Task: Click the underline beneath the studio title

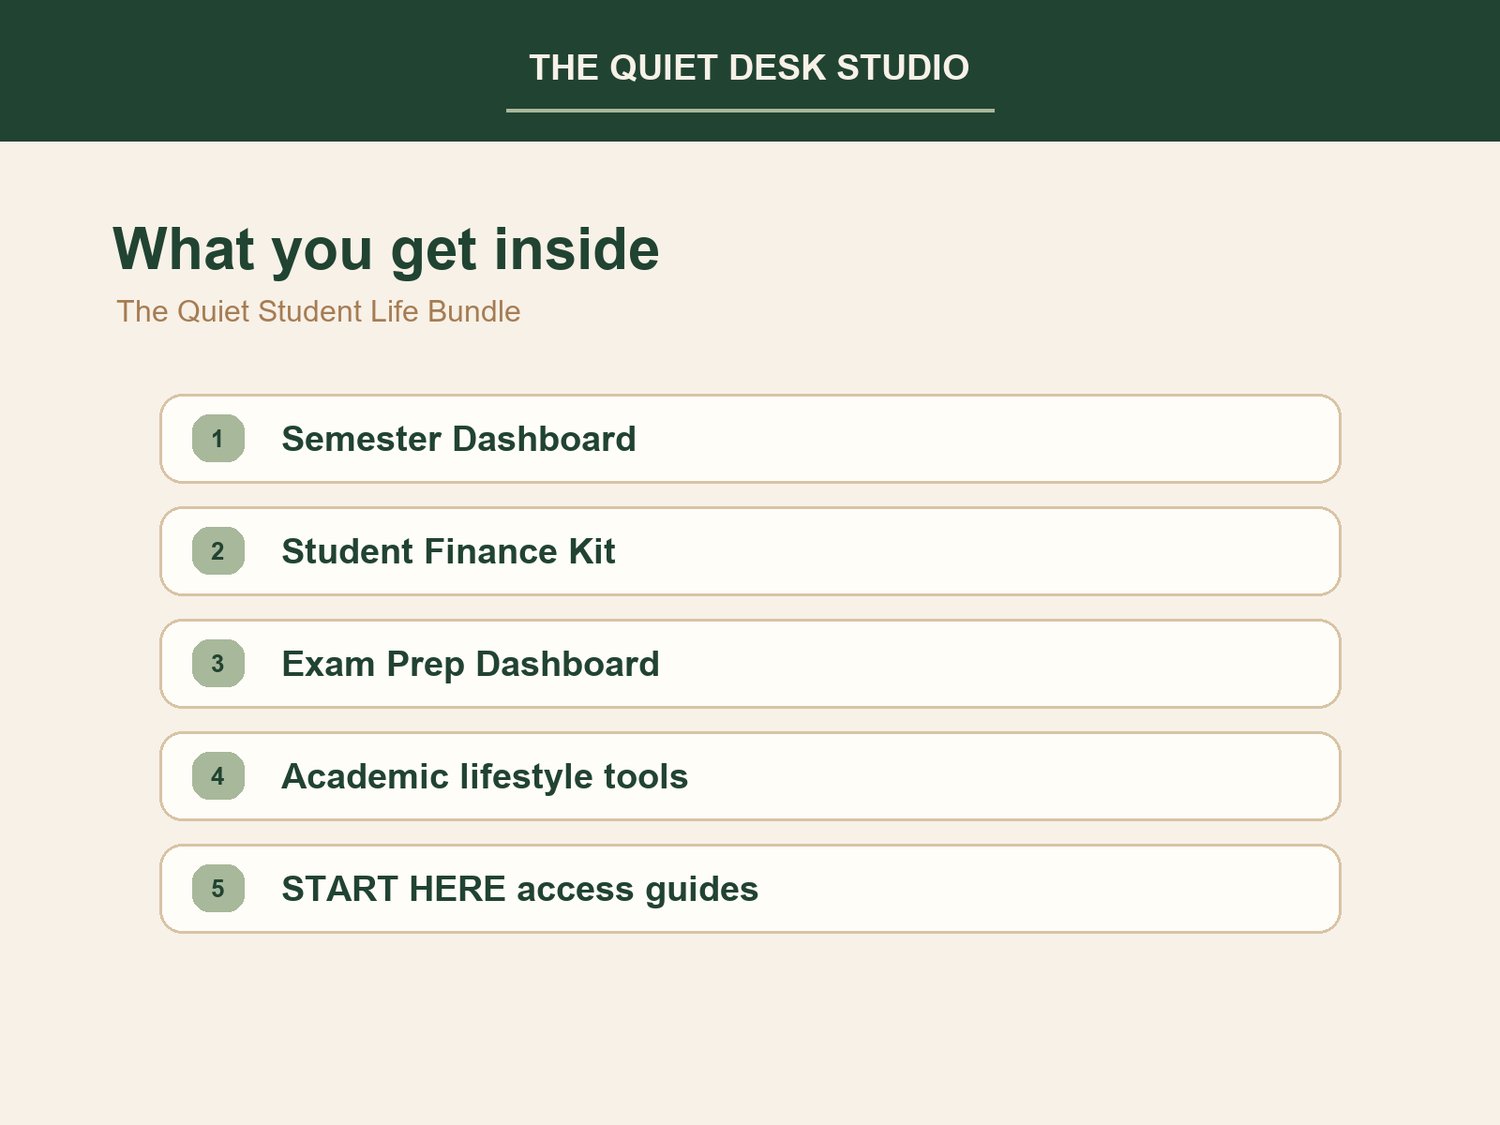Action: tap(750, 110)
